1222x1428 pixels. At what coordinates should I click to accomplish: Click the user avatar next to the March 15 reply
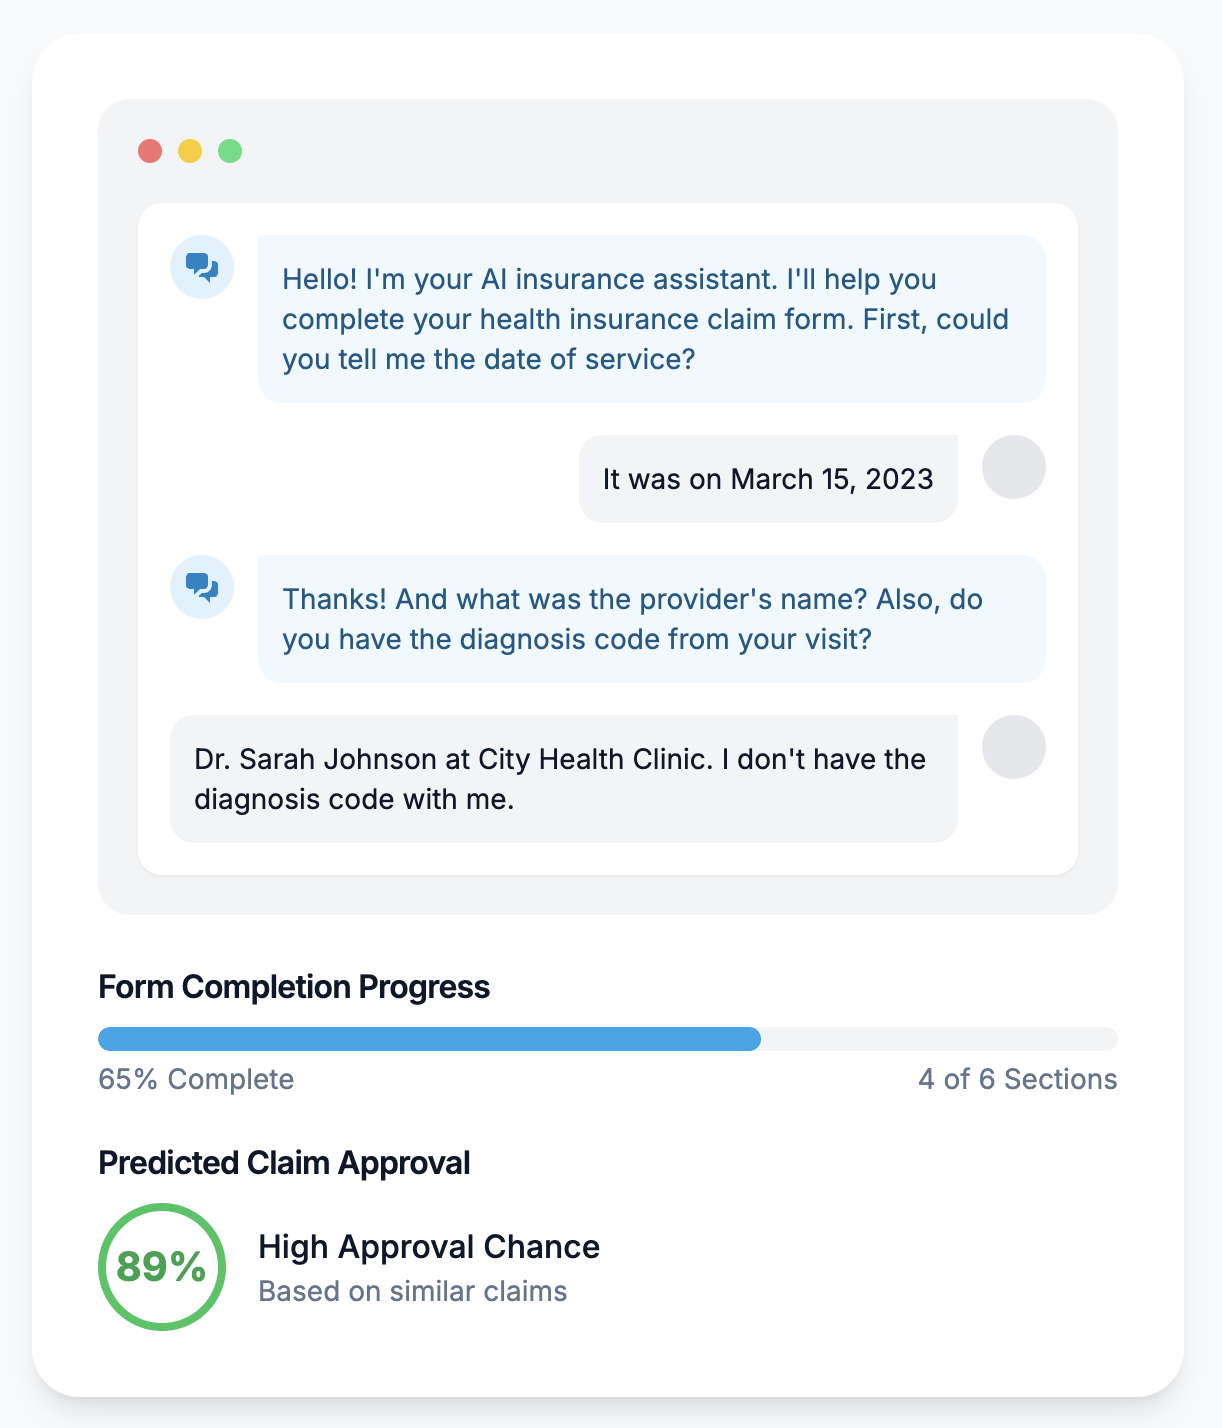tap(1013, 467)
